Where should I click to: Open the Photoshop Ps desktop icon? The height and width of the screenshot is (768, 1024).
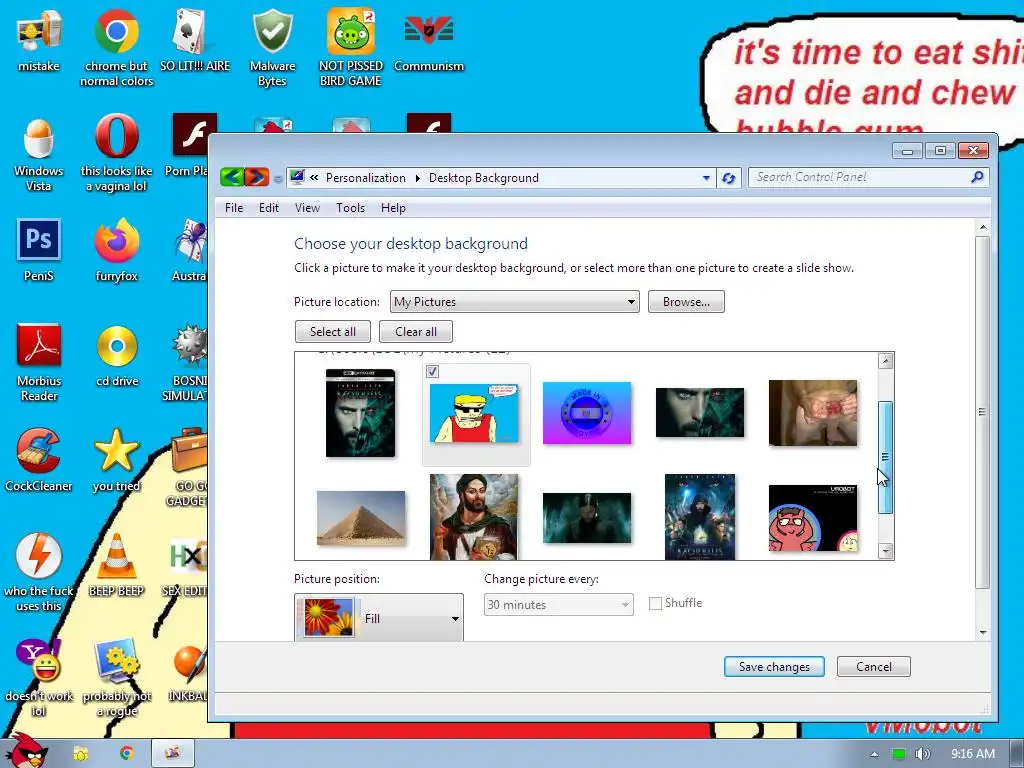(x=39, y=250)
